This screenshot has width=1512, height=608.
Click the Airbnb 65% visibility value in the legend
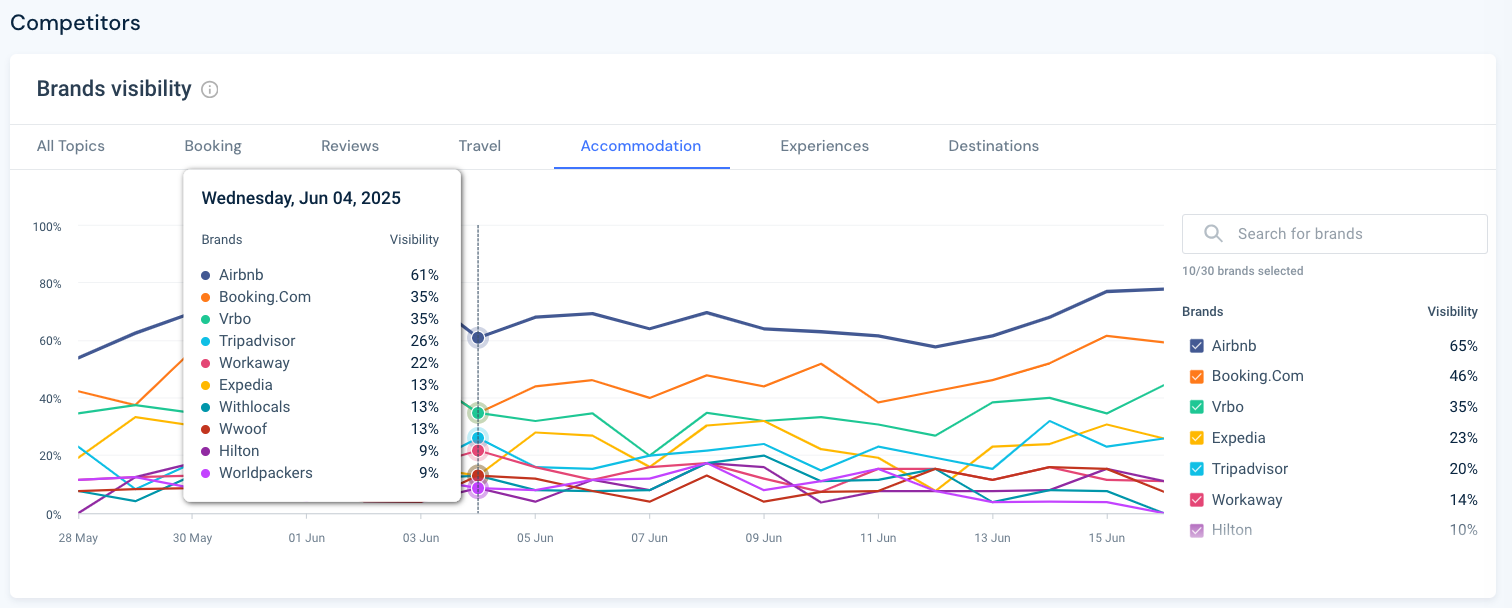[x=1463, y=346]
